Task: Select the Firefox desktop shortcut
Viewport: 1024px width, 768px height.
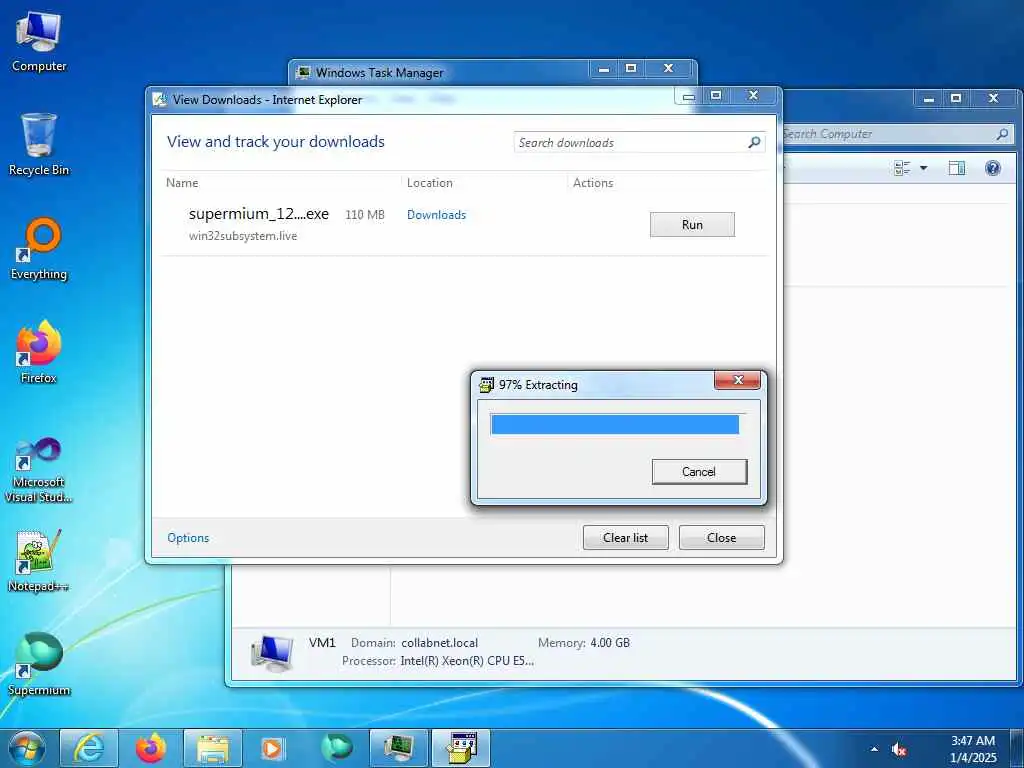Action: 39,352
